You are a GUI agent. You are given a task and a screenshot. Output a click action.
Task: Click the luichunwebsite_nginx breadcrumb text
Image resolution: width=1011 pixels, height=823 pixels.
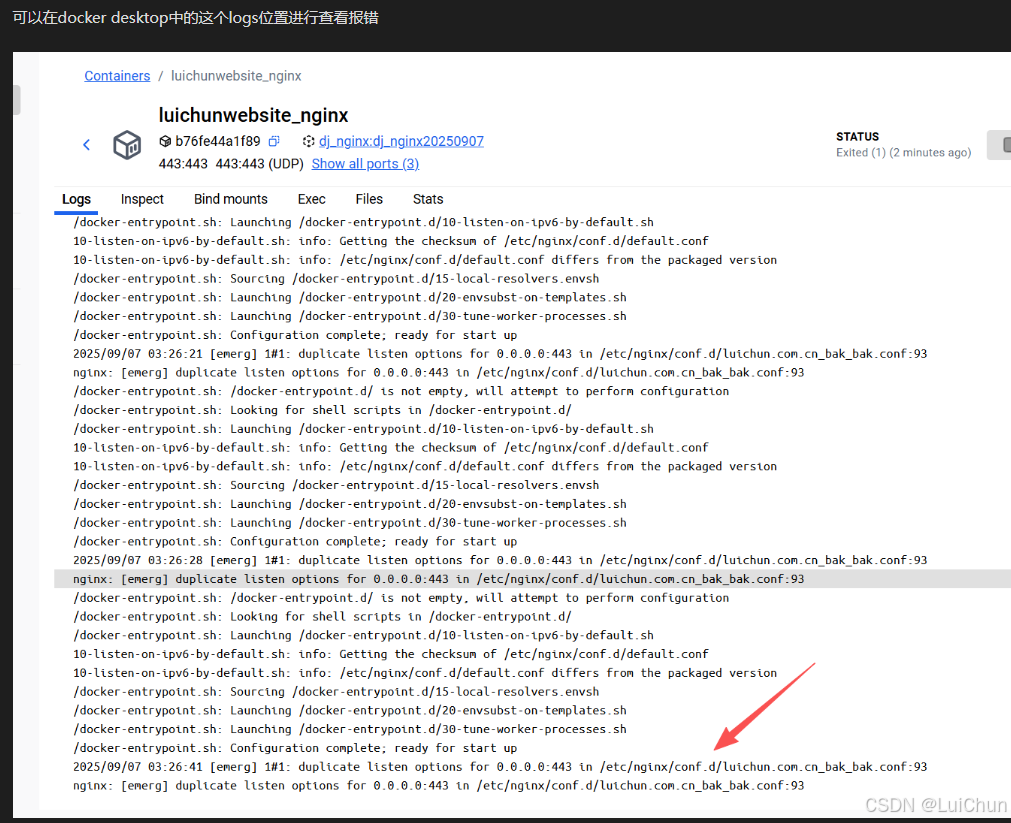236,76
